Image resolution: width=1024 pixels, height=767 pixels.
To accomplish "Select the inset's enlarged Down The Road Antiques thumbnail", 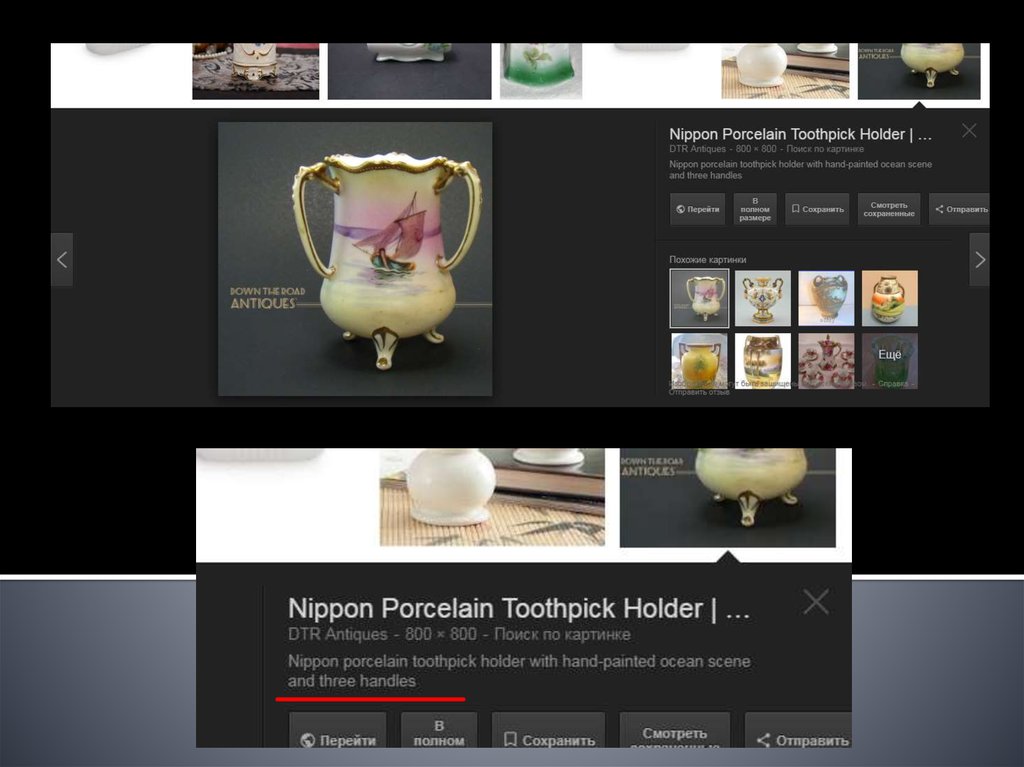I will [728, 497].
